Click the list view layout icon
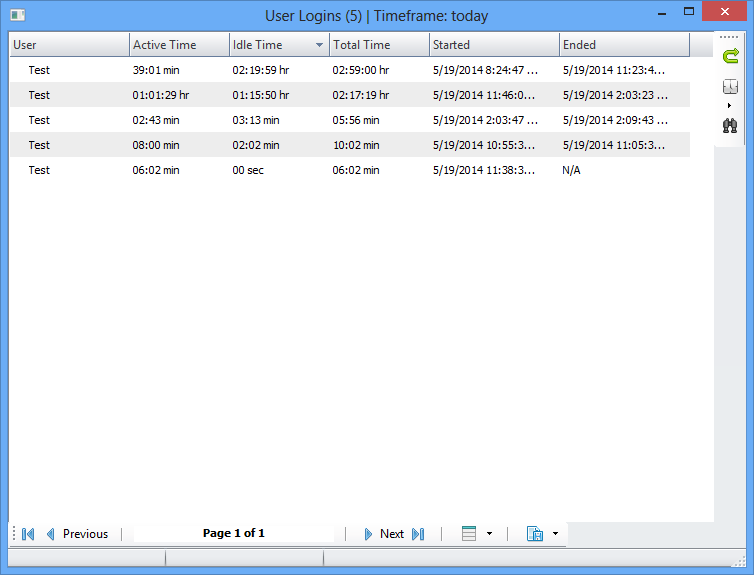The height and width of the screenshot is (575, 754). (469, 534)
